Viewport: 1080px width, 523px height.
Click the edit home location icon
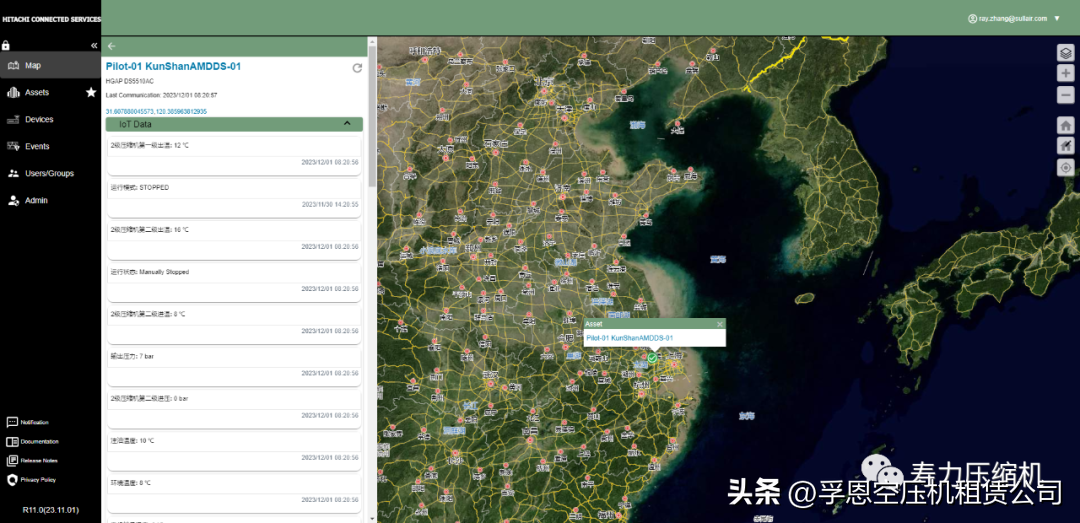click(x=1066, y=146)
